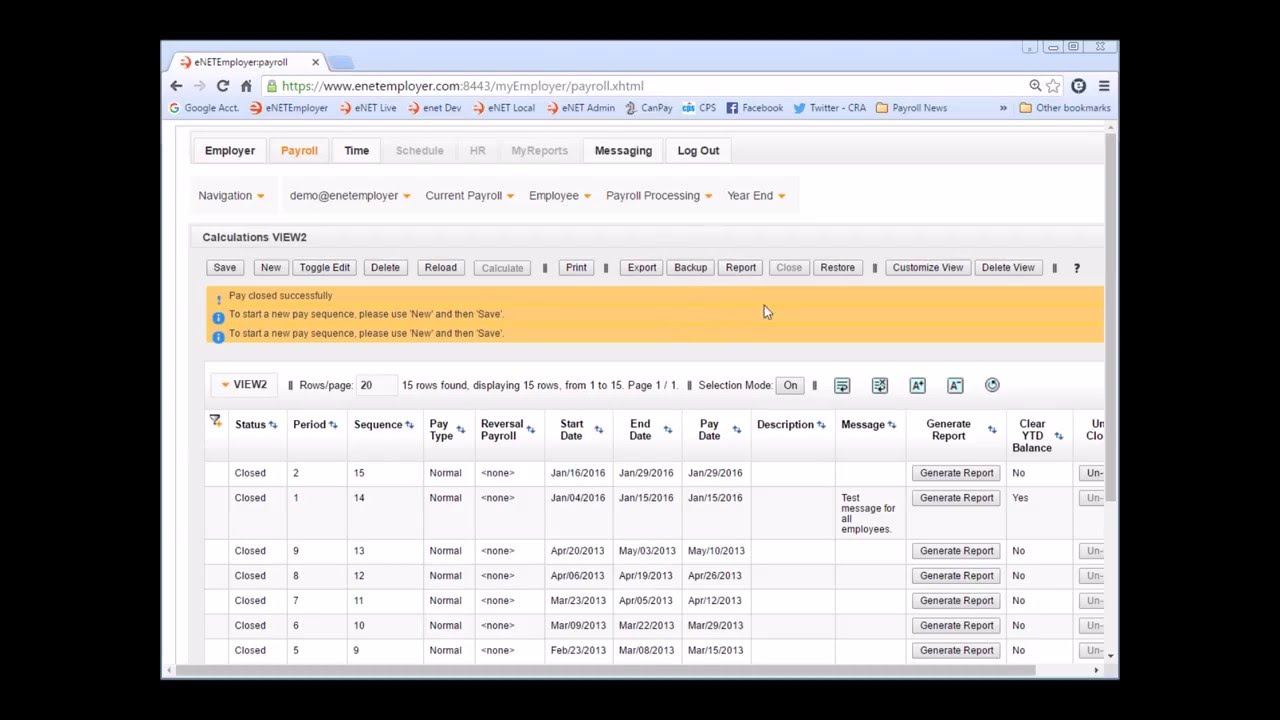Expand the Navigation dropdown menu
The image size is (1280, 720).
pyautogui.click(x=231, y=196)
